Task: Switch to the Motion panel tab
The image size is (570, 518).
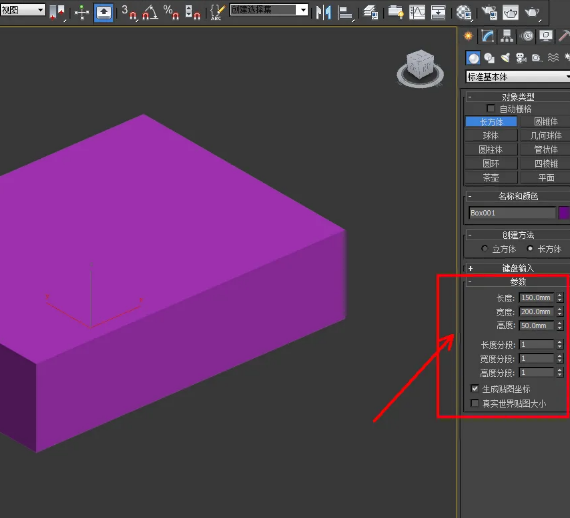Action: pos(526,36)
